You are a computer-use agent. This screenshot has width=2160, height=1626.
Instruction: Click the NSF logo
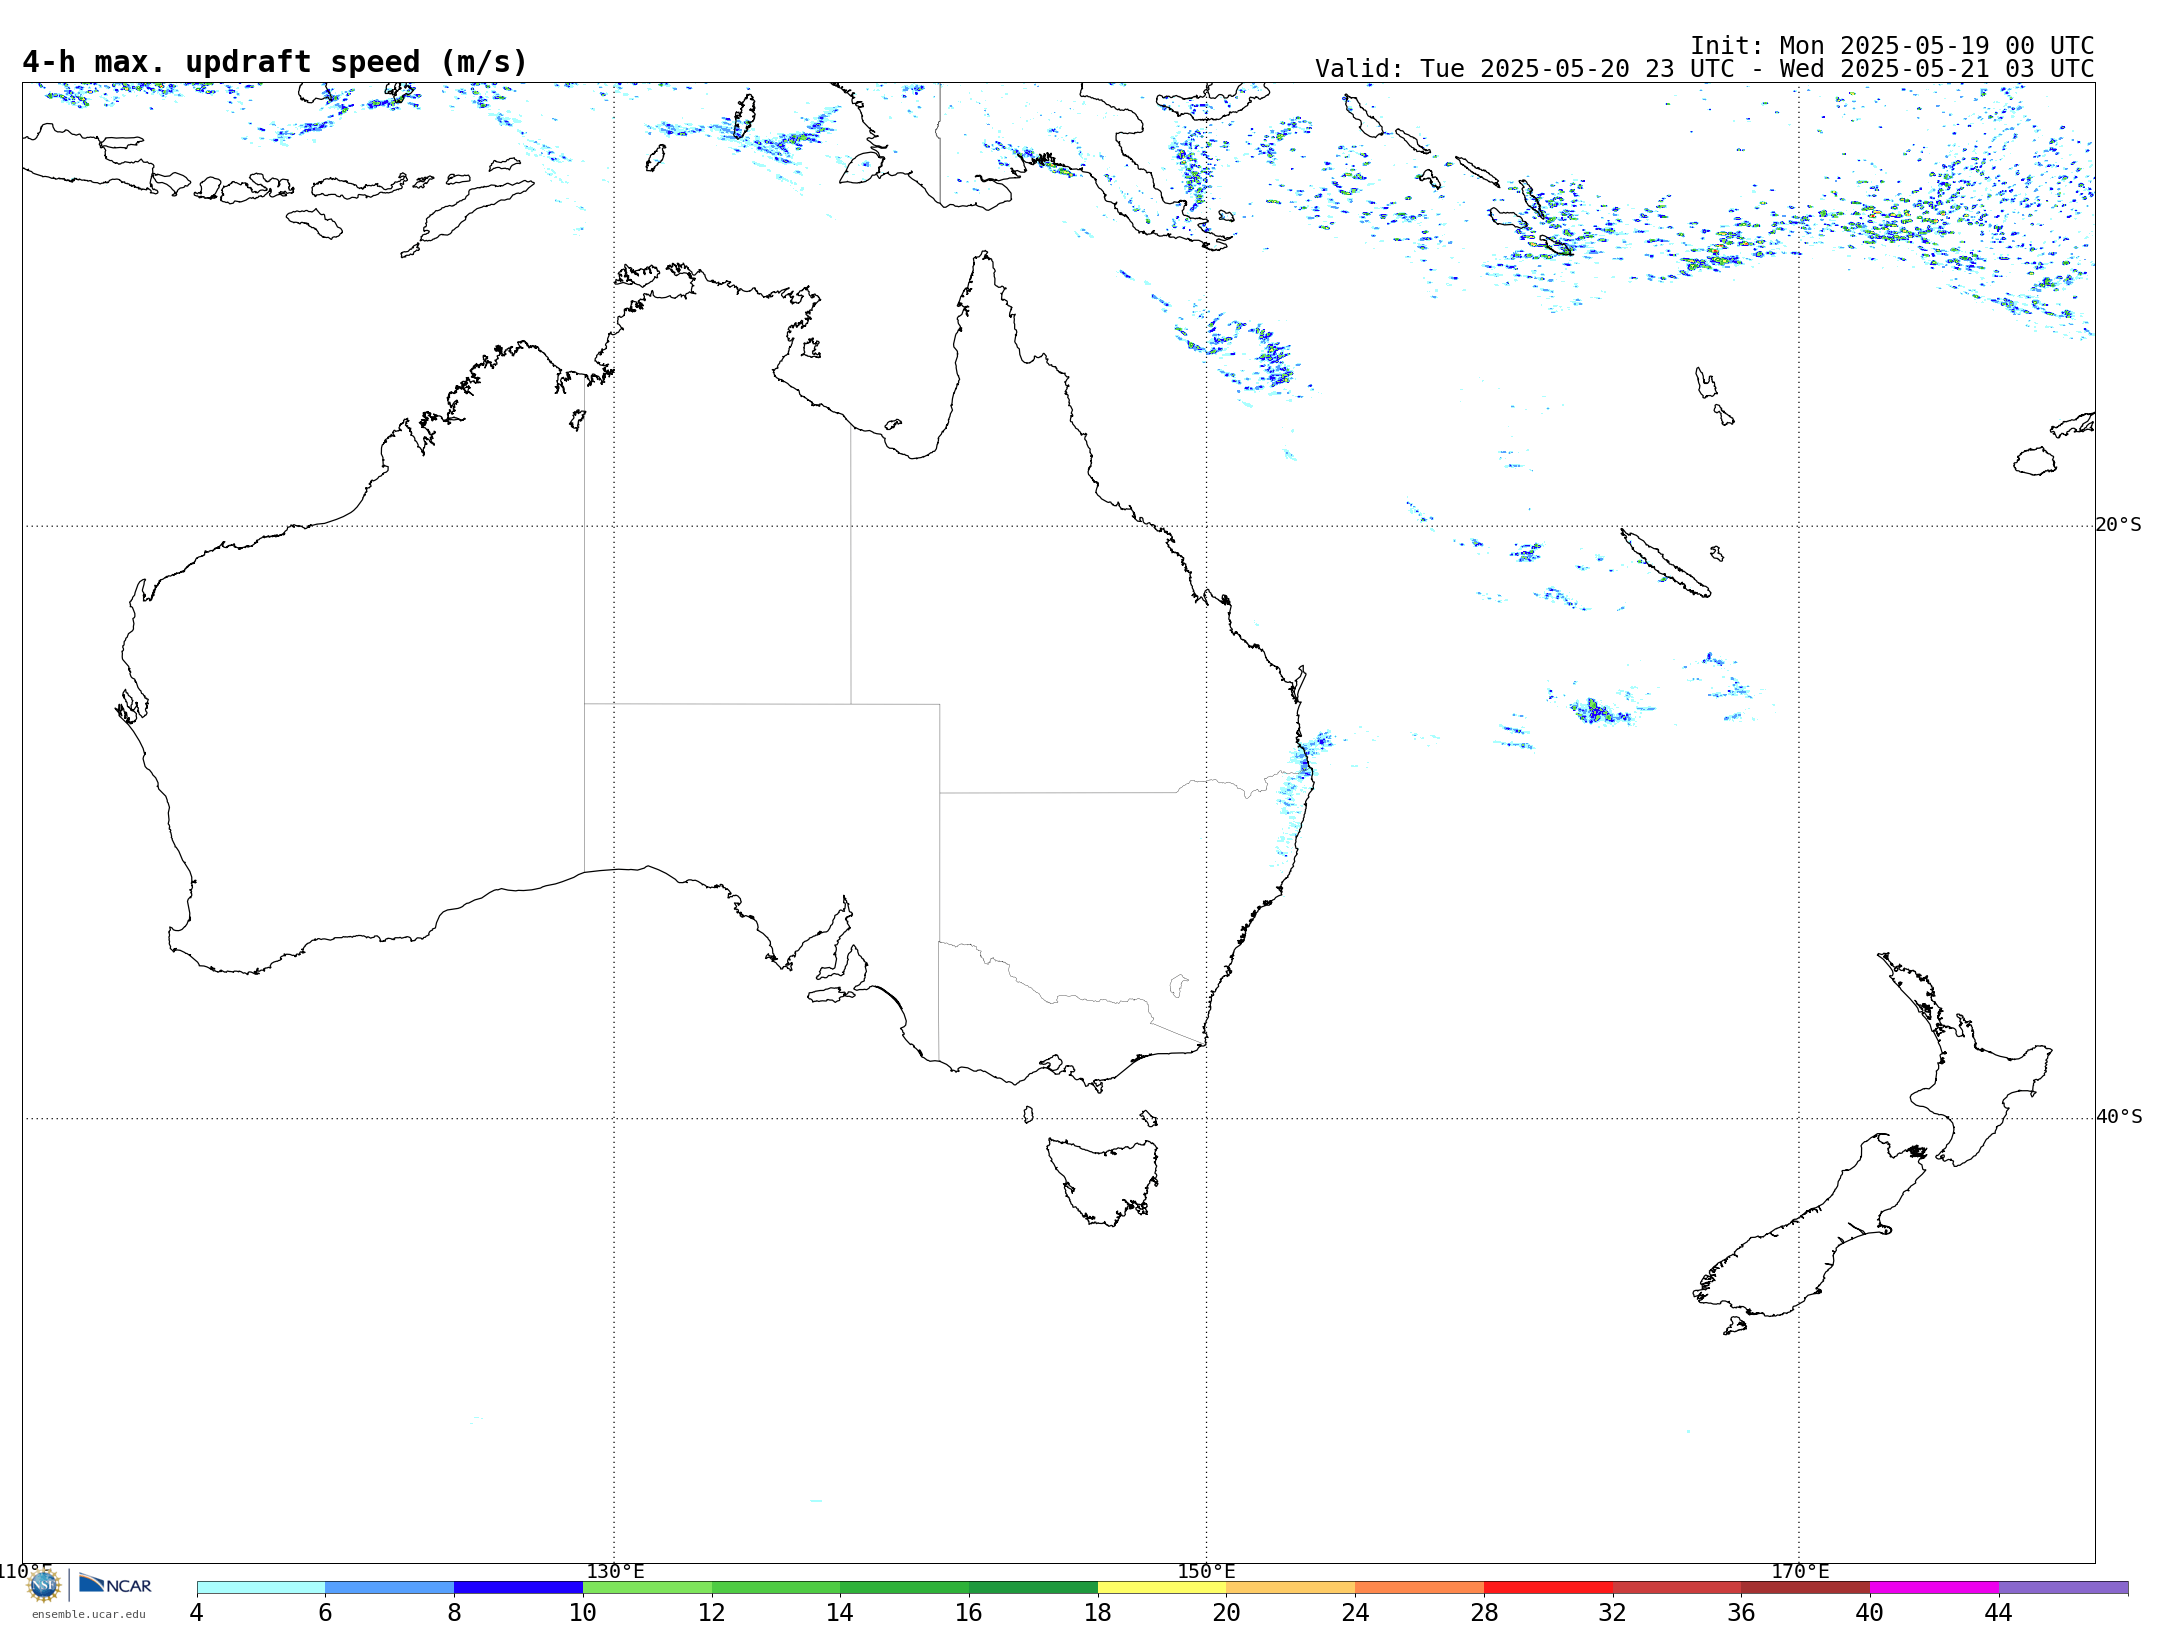pos(43,1585)
